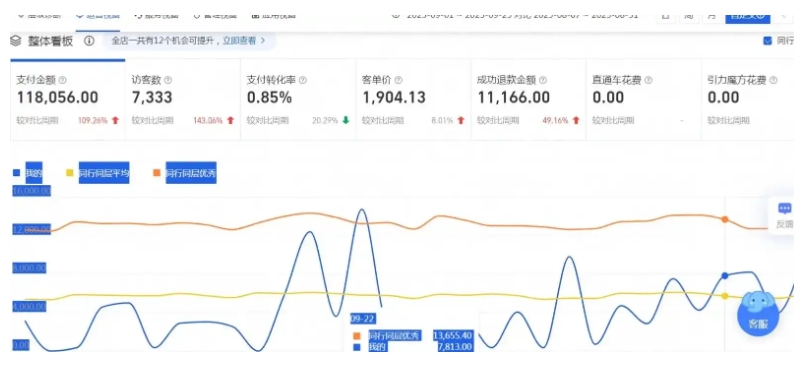Click the 11,166.00 refund amount value
This screenshot has width=794, height=388.
pos(513,98)
